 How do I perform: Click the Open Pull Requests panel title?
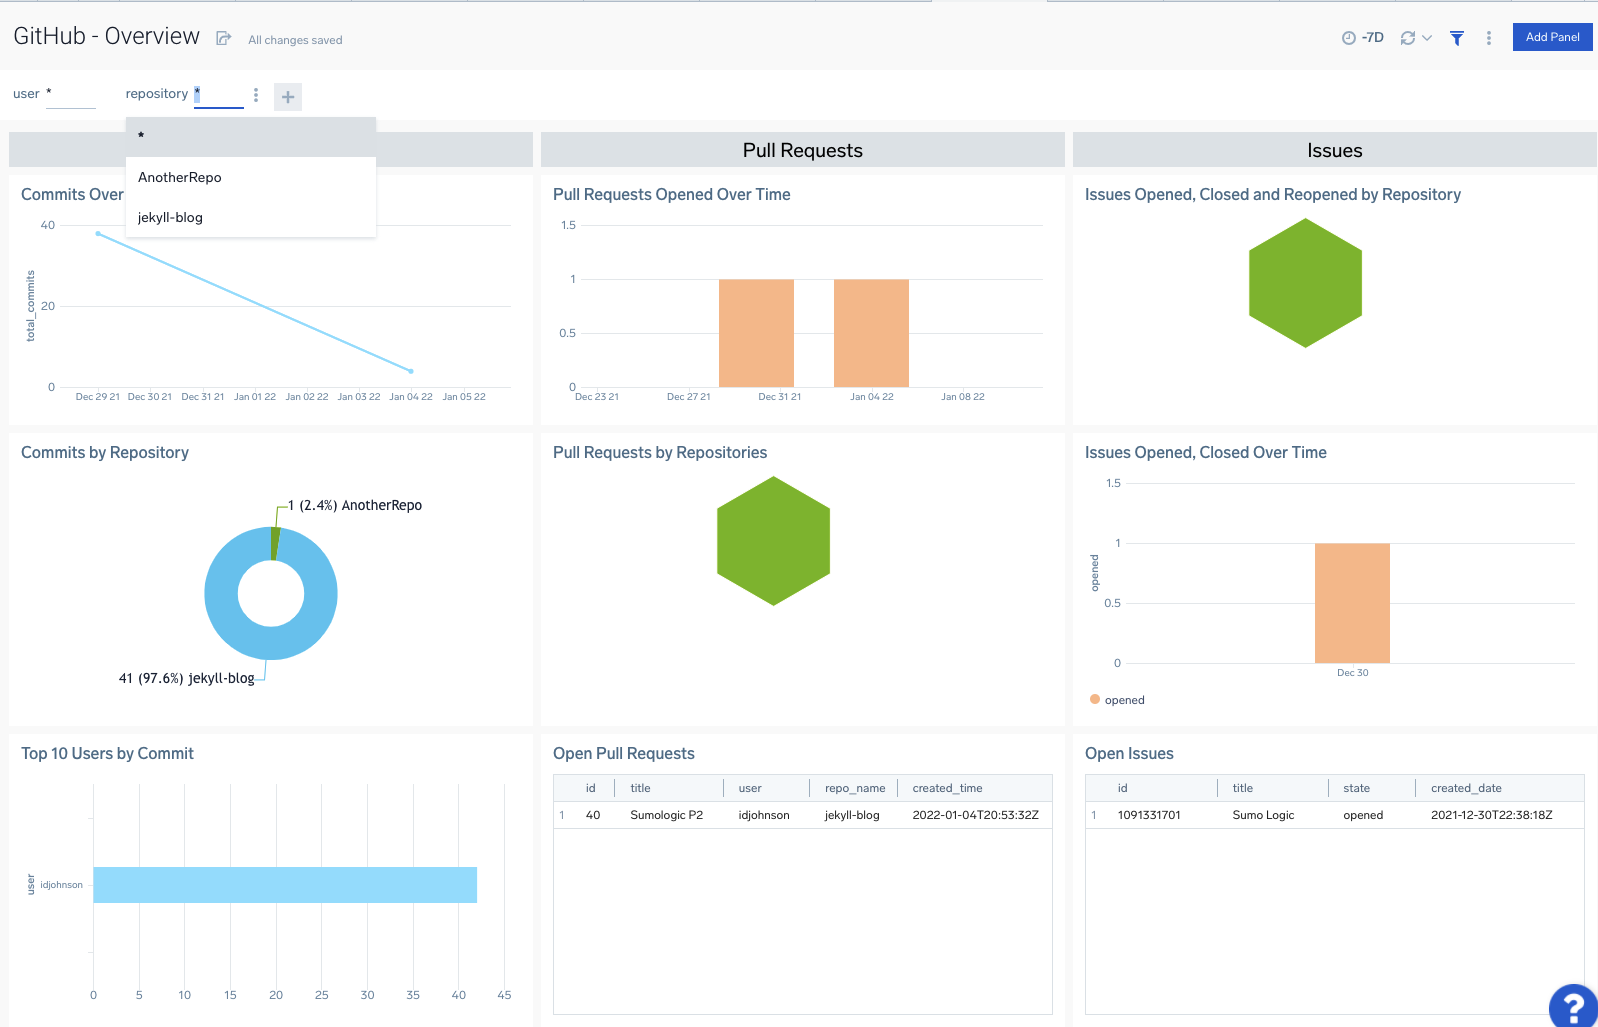tap(624, 753)
